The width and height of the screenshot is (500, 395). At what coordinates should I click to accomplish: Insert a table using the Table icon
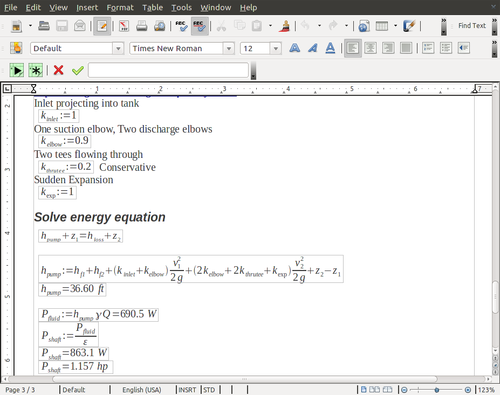(x=382, y=26)
